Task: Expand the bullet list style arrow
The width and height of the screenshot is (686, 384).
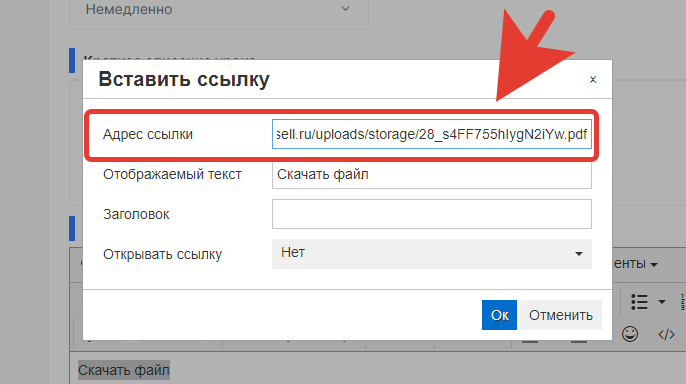Action: click(662, 302)
